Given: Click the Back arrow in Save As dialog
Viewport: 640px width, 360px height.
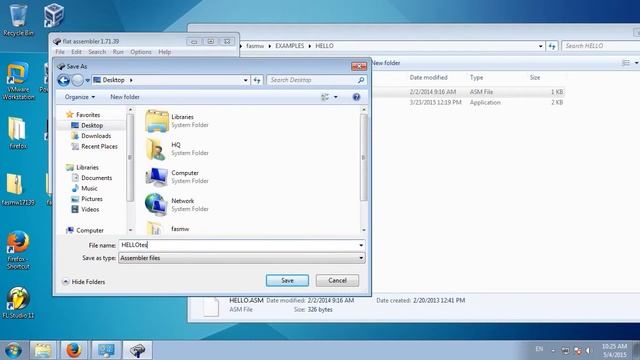Looking at the screenshot, I should (64, 80).
